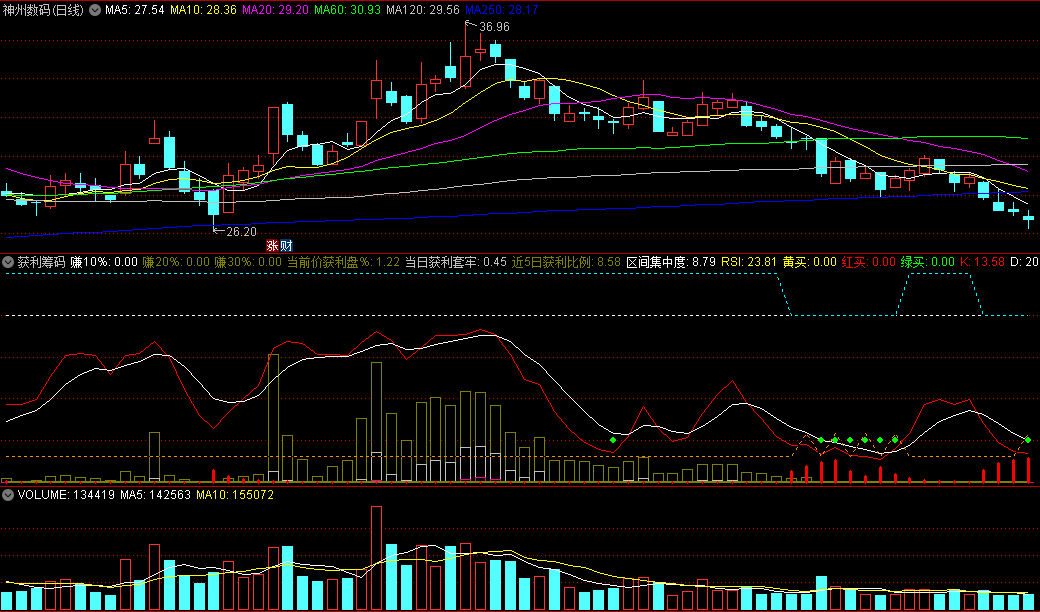Select the 神州数码(日线) chart title
This screenshot has height=612, width=1040.
pyautogui.click(x=44, y=10)
